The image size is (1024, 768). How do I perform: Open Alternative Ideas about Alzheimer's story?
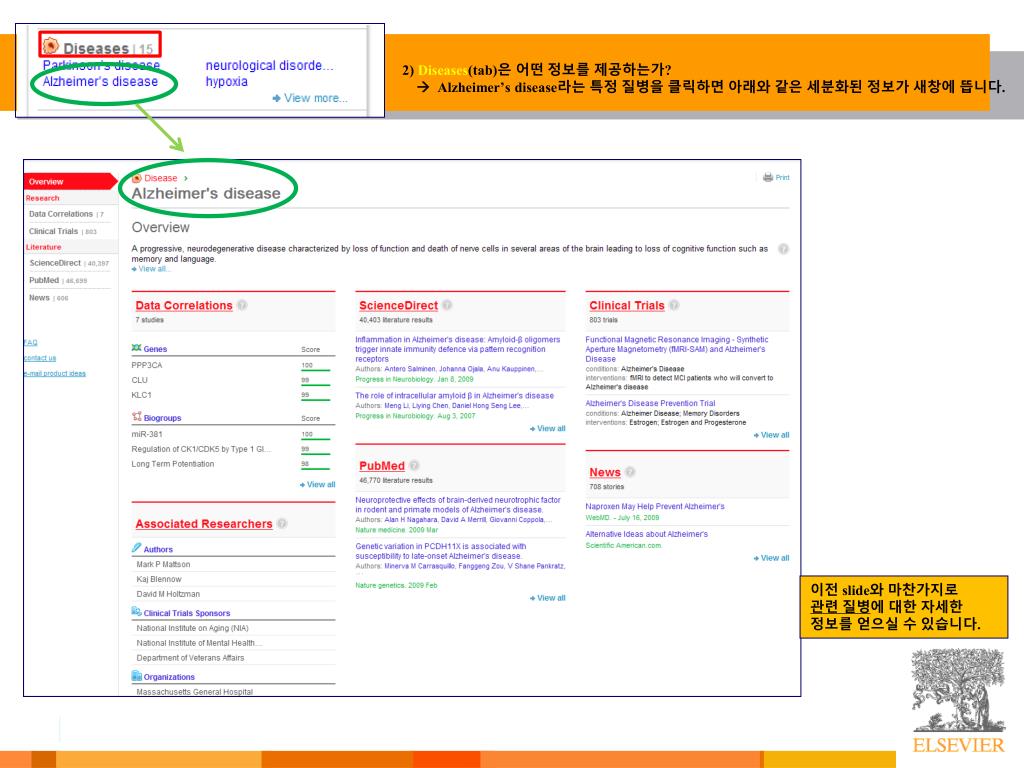(x=647, y=534)
